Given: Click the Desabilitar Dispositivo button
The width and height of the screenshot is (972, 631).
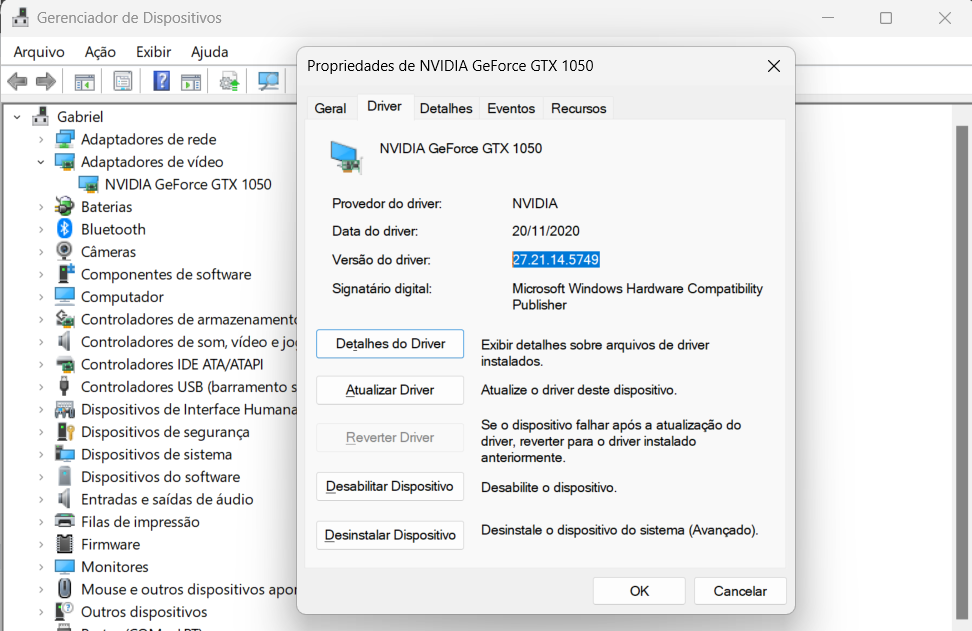Looking at the screenshot, I should point(390,487).
